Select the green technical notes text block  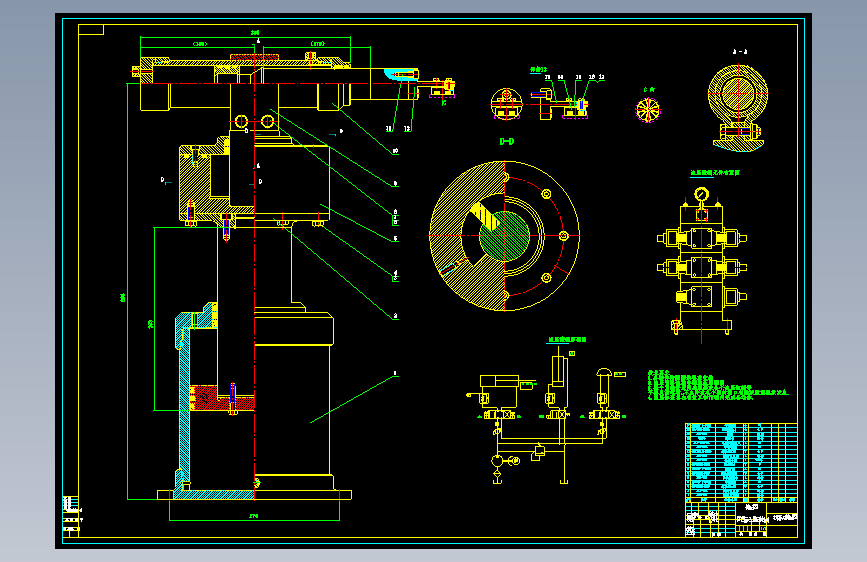click(x=717, y=386)
